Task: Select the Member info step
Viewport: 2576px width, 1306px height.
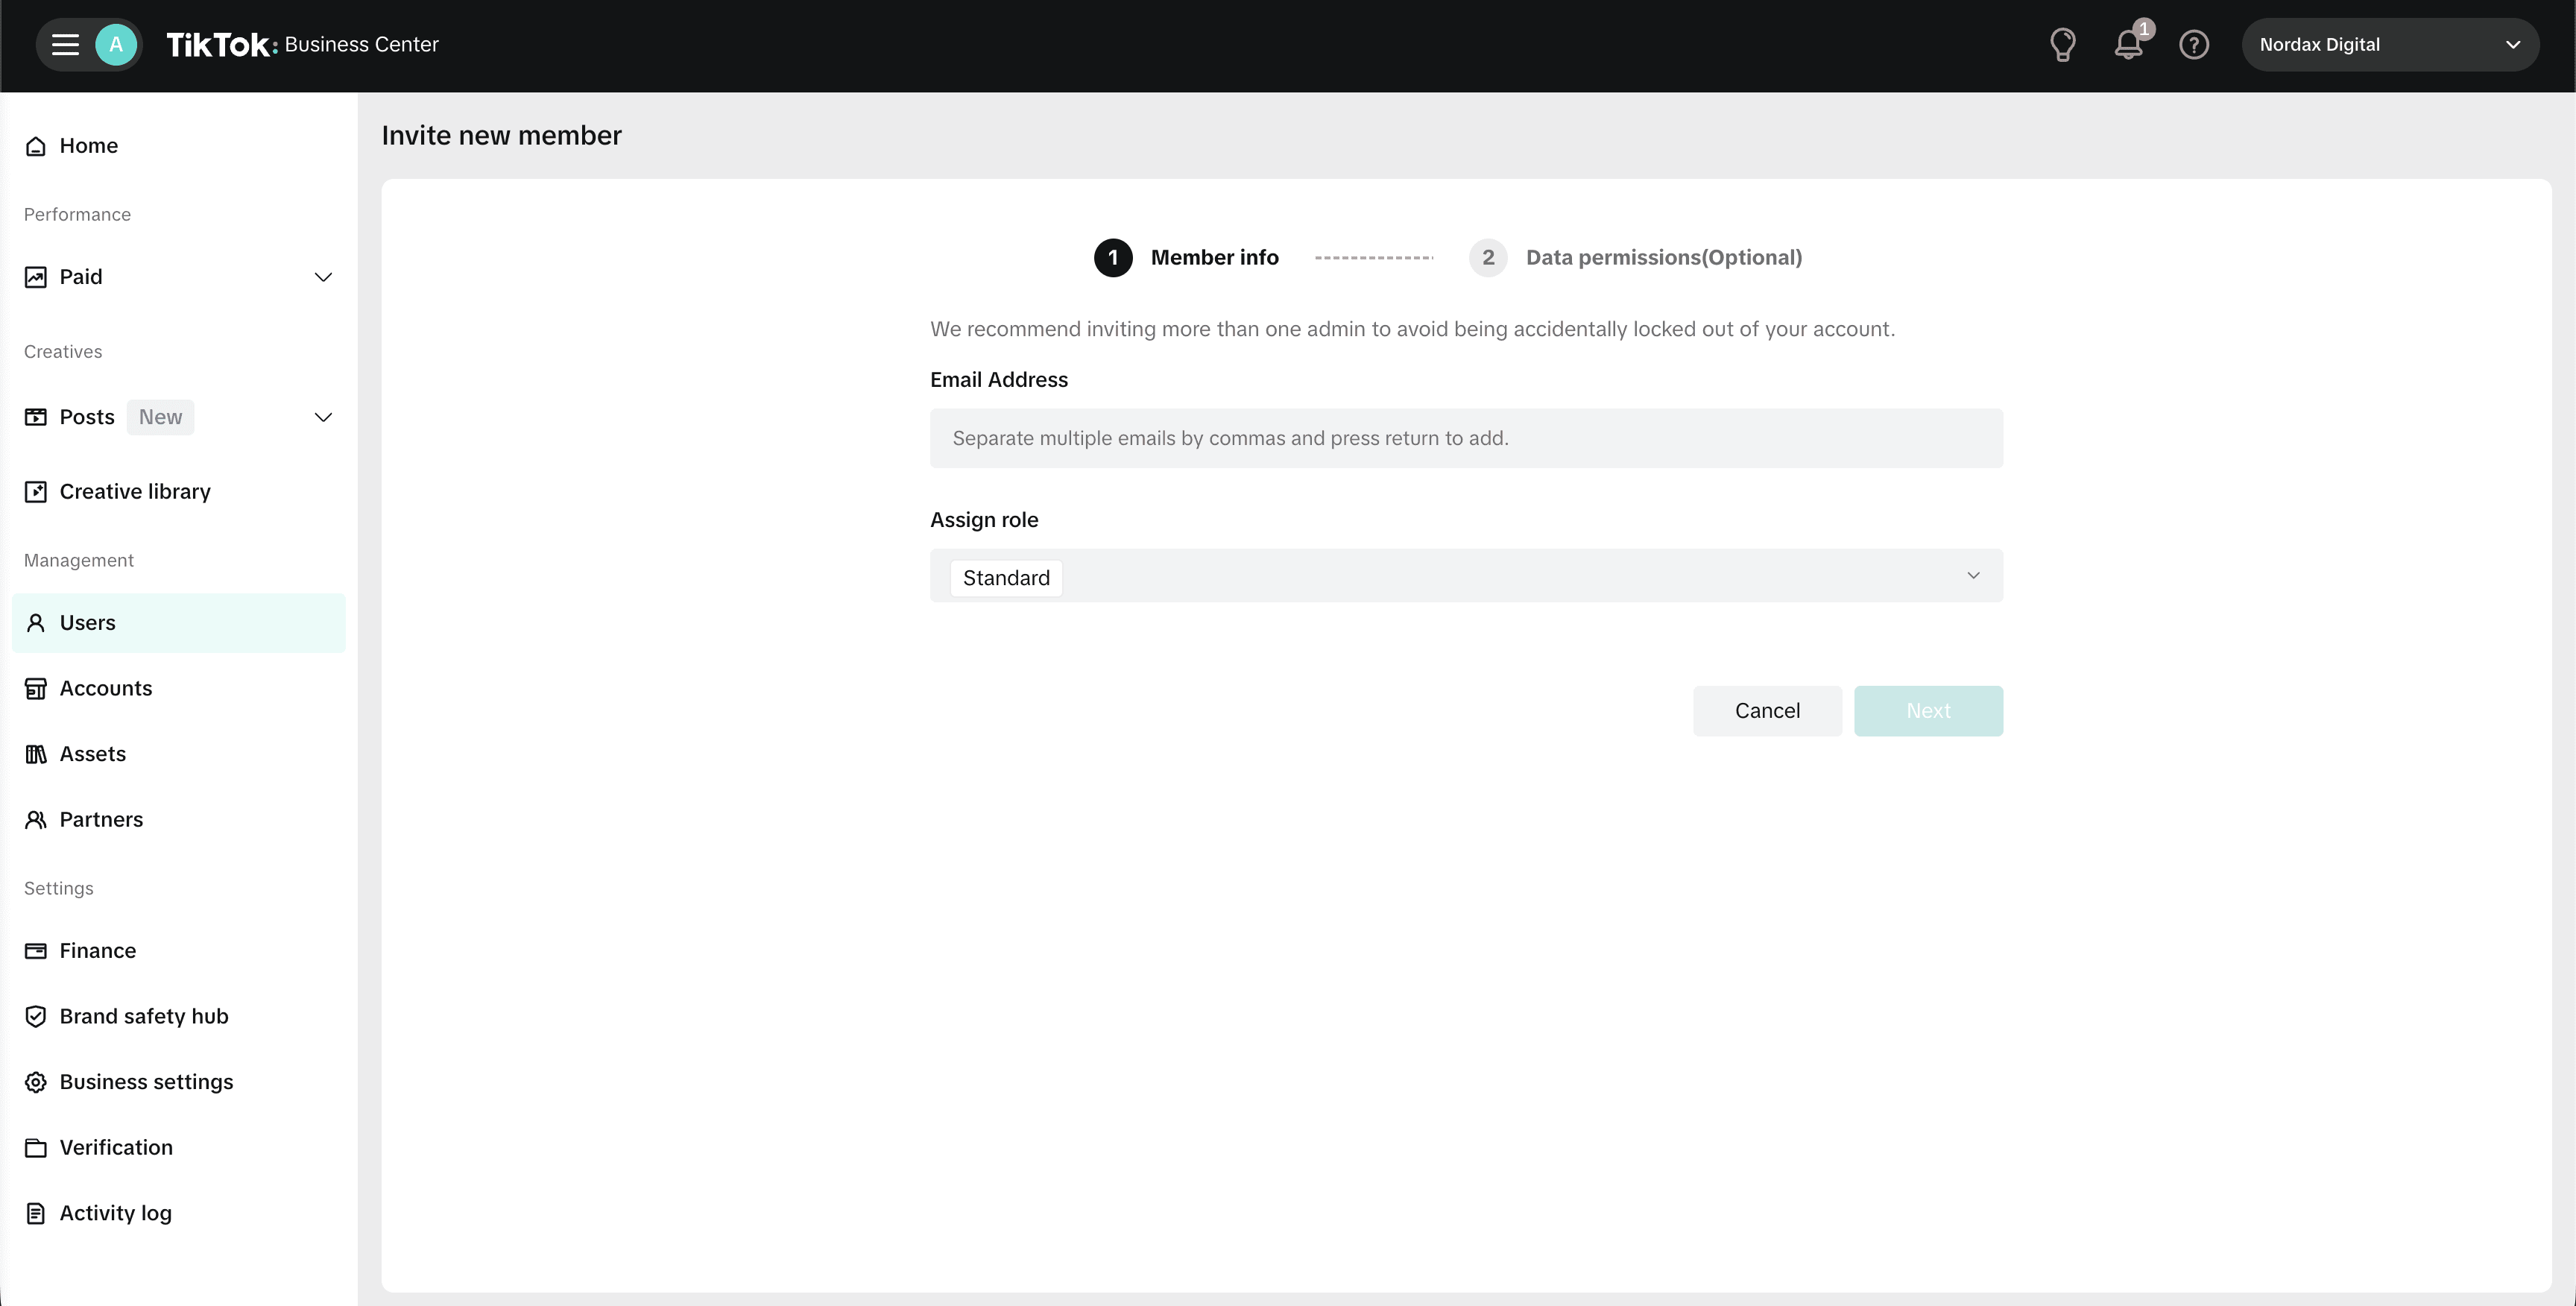Action: (x=1214, y=257)
